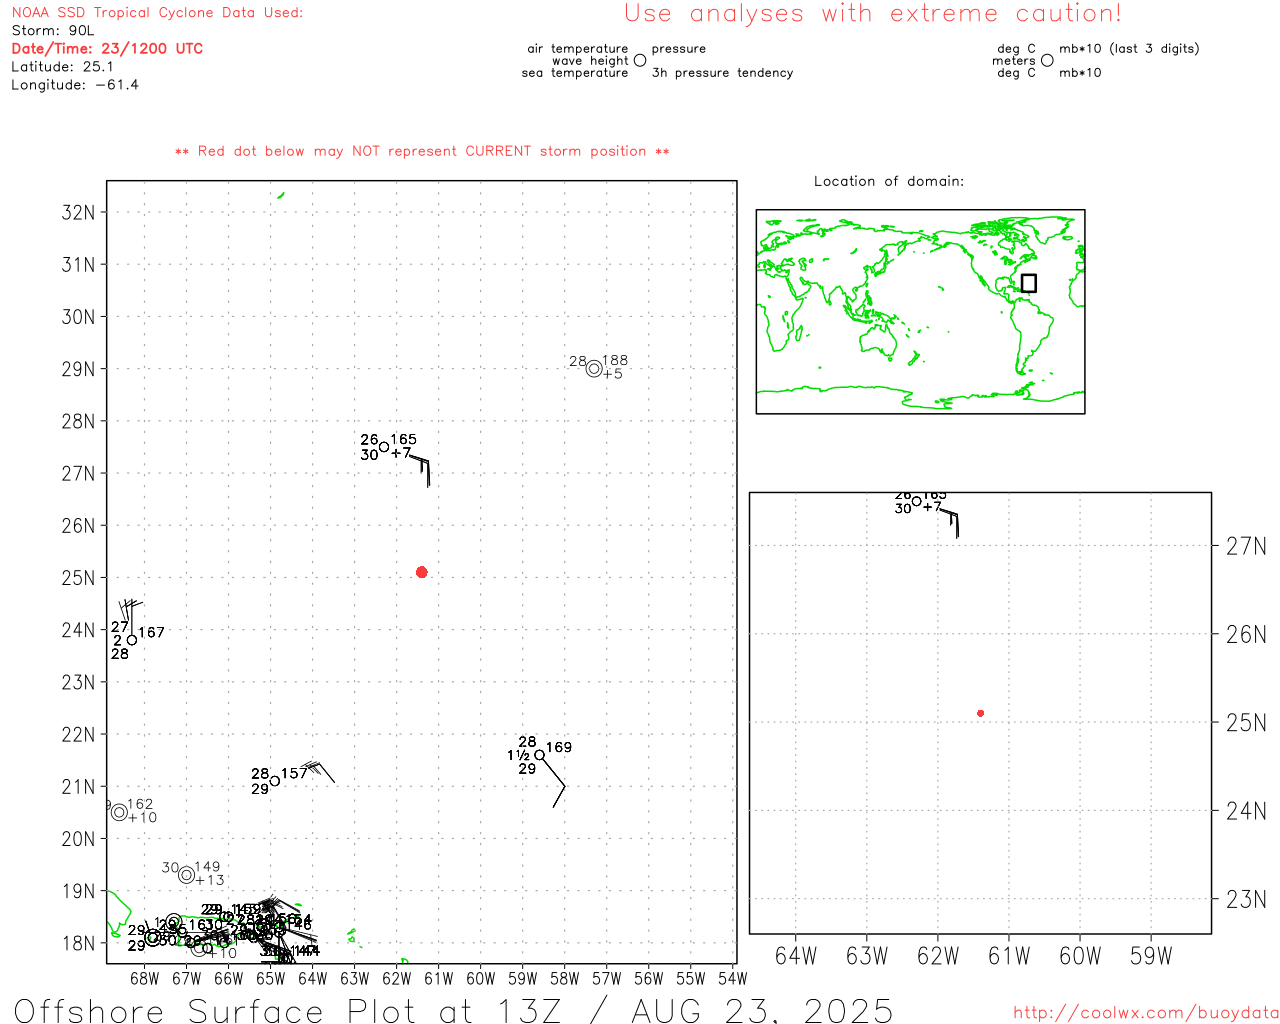Click the 'Date/Time: 23/1200 UTC' label
Screen dimensions: 1280x1024
pyautogui.click(x=107, y=49)
